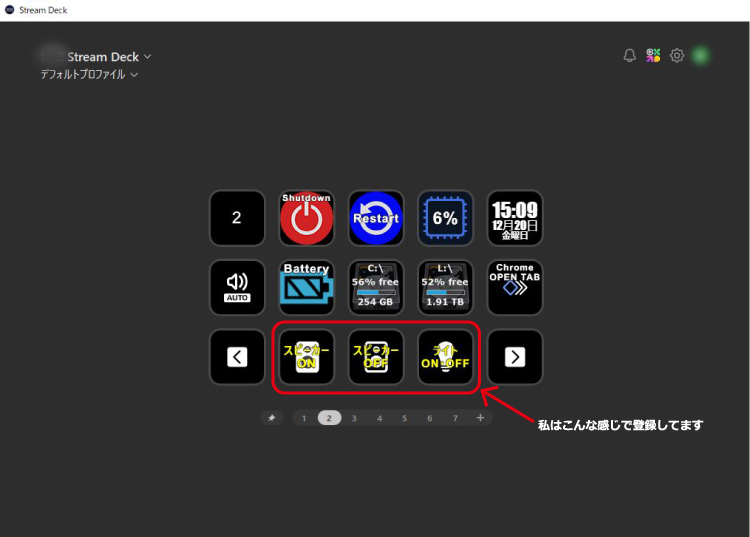Screen dimensions: 750x537
Task: Click the CPU usage 6% key
Action: pyautogui.click(x=445, y=218)
